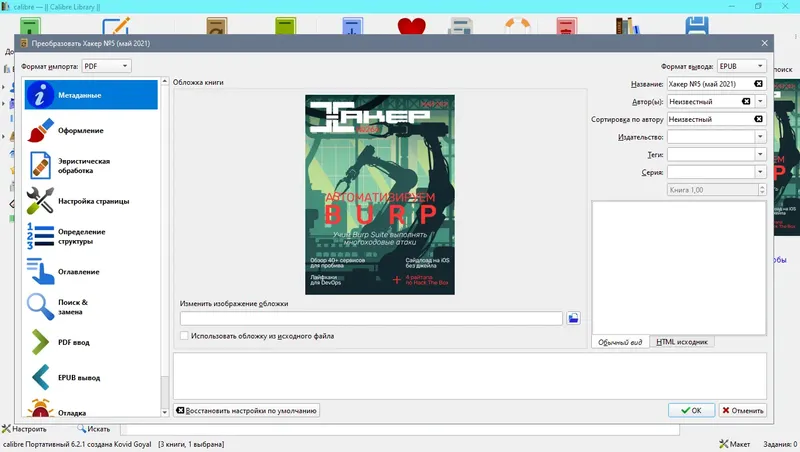Viewport: 800px width, 452px height.
Task: Clear the Сортировка по автору field
Action: coord(759,119)
